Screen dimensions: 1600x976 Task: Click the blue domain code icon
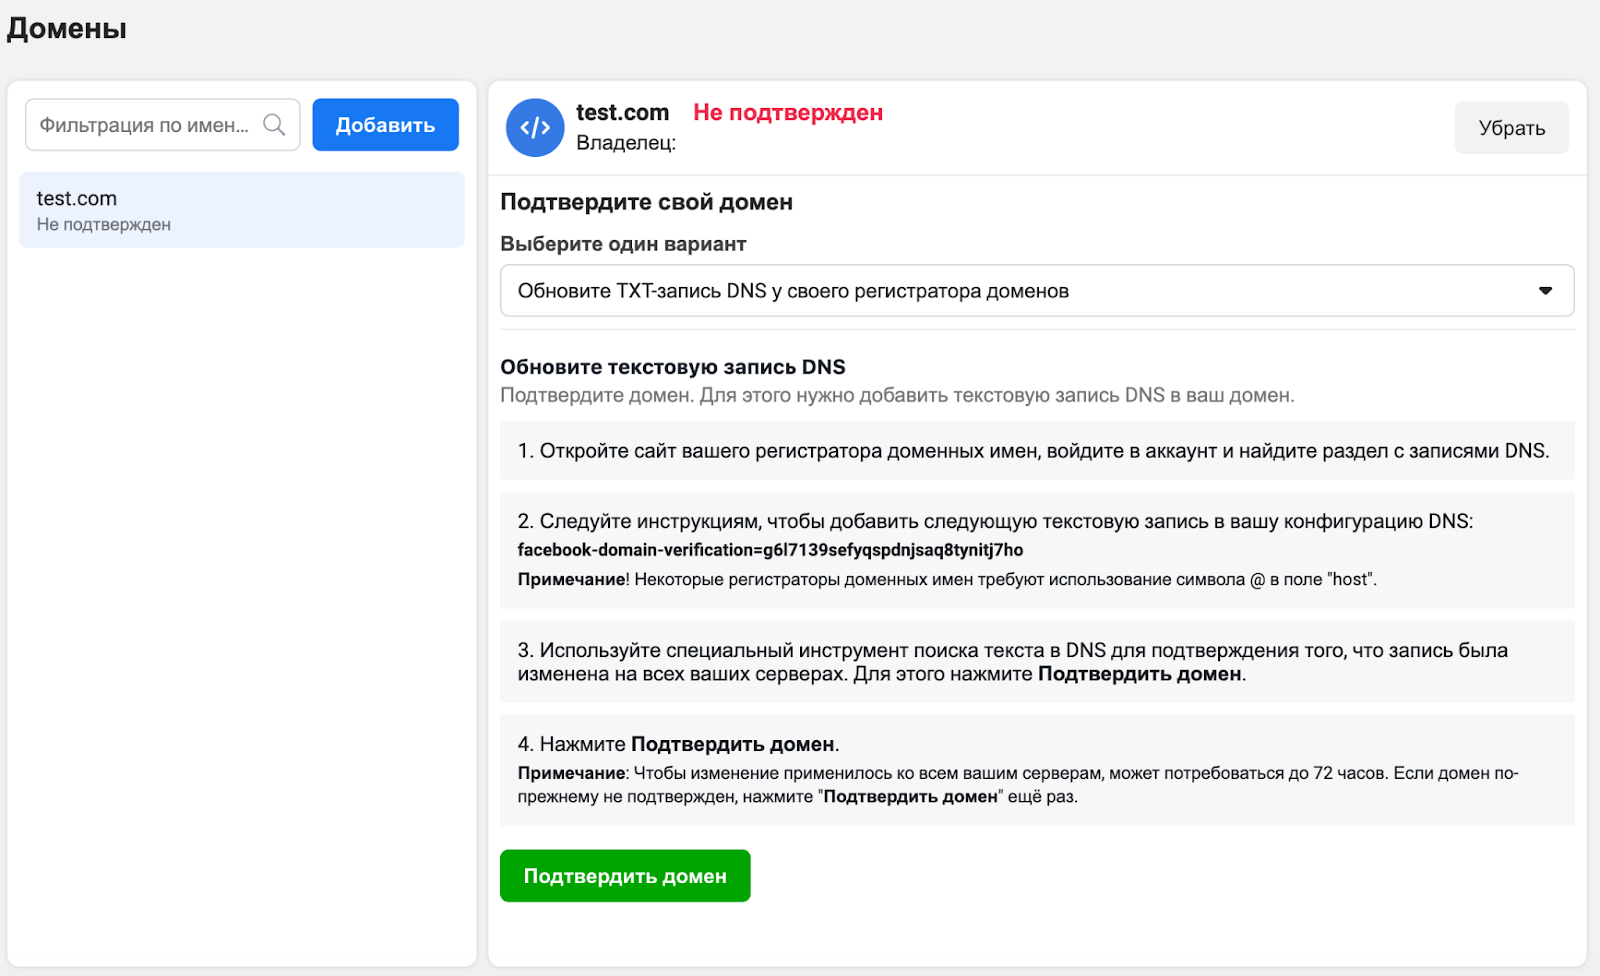tap(535, 127)
